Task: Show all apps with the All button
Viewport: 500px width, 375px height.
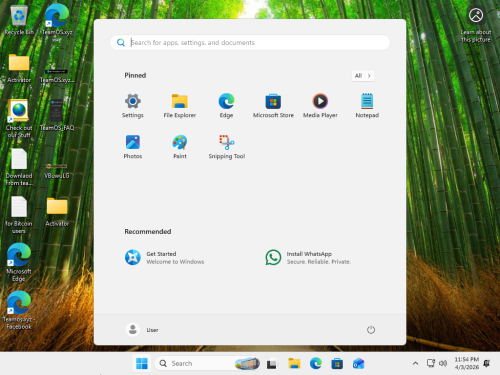Action: click(x=363, y=76)
